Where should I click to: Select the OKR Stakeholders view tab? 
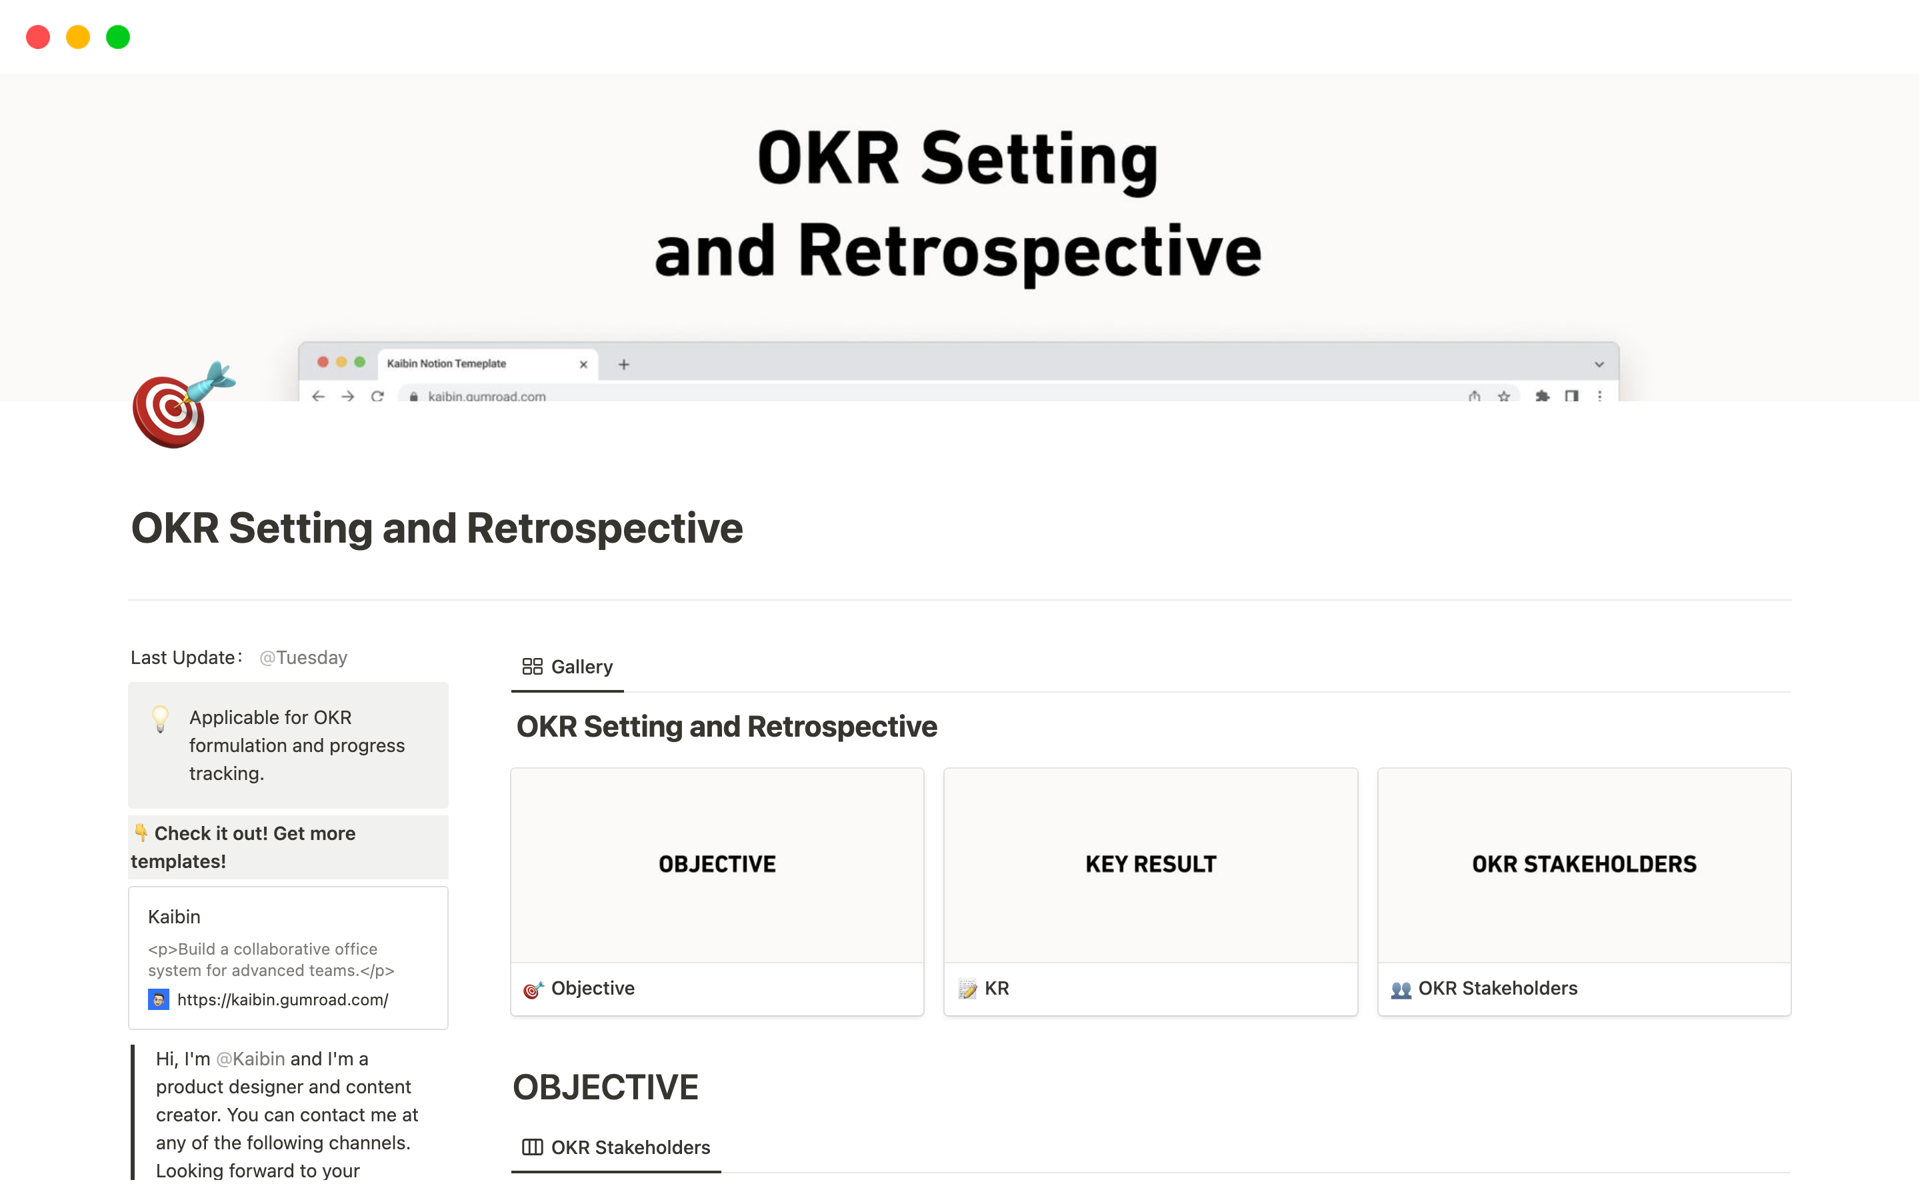(x=630, y=1147)
